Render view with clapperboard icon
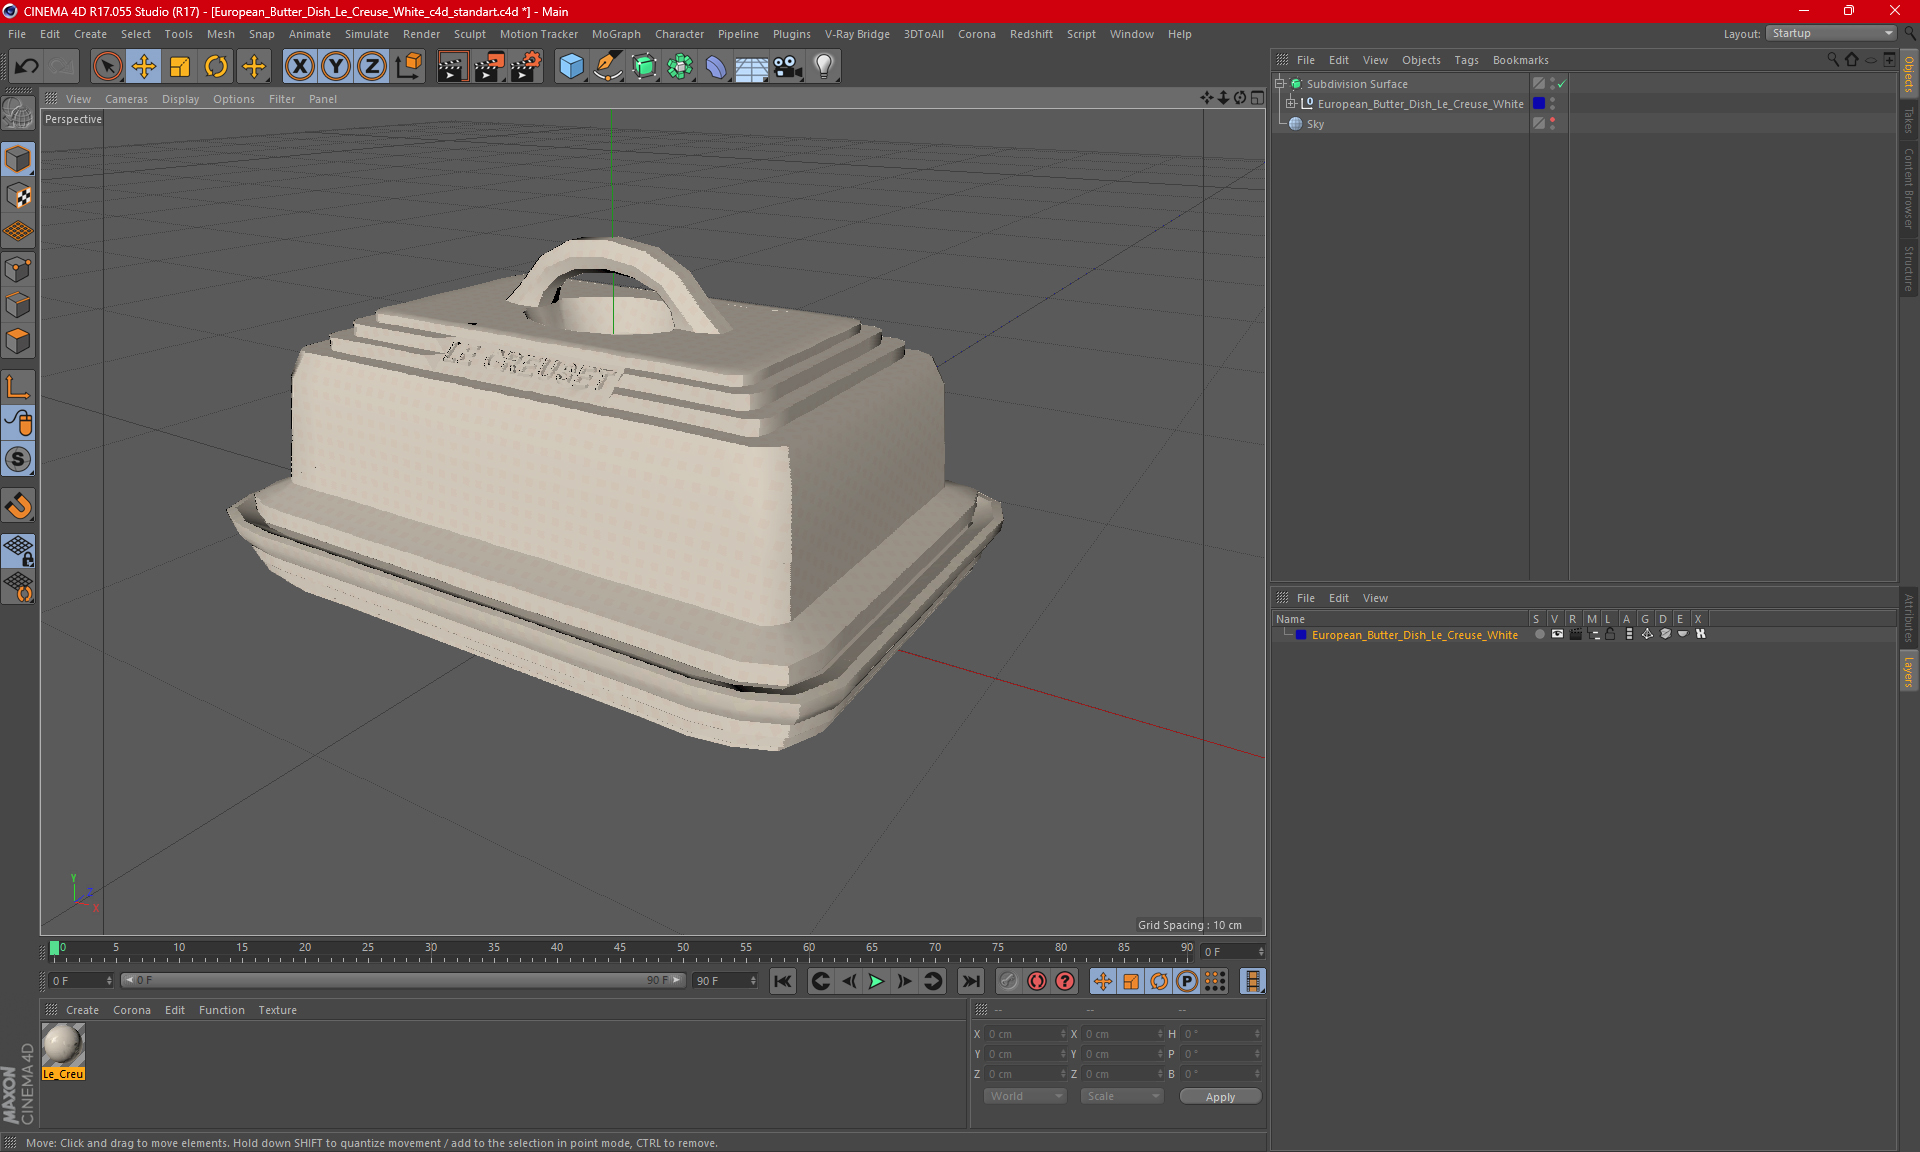The image size is (1920, 1152). coord(452,67)
